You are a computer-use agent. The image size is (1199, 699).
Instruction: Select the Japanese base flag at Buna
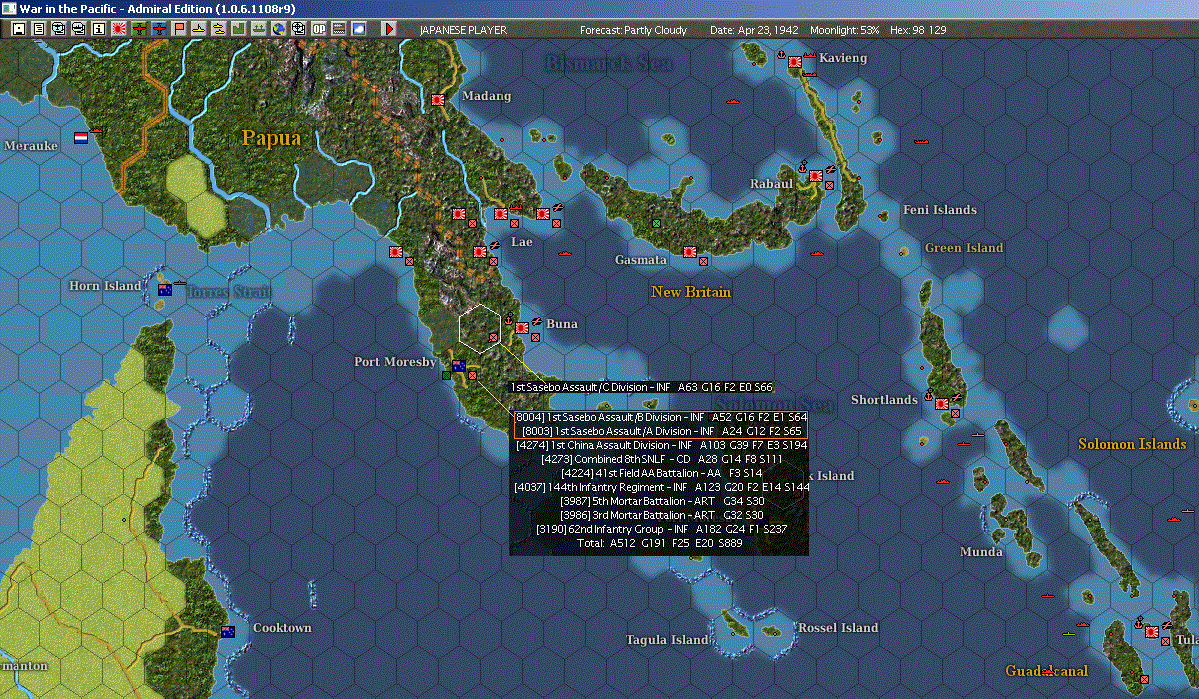[522, 328]
